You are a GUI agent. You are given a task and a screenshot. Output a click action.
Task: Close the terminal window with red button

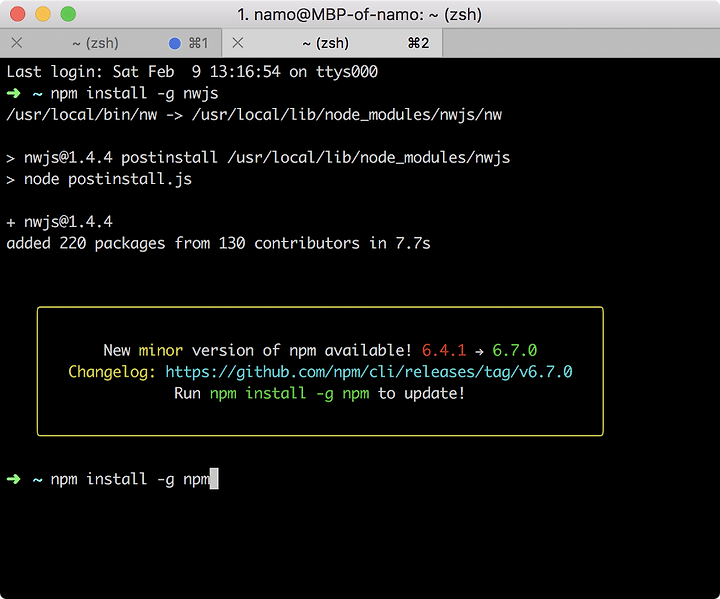pyautogui.click(x=17, y=14)
